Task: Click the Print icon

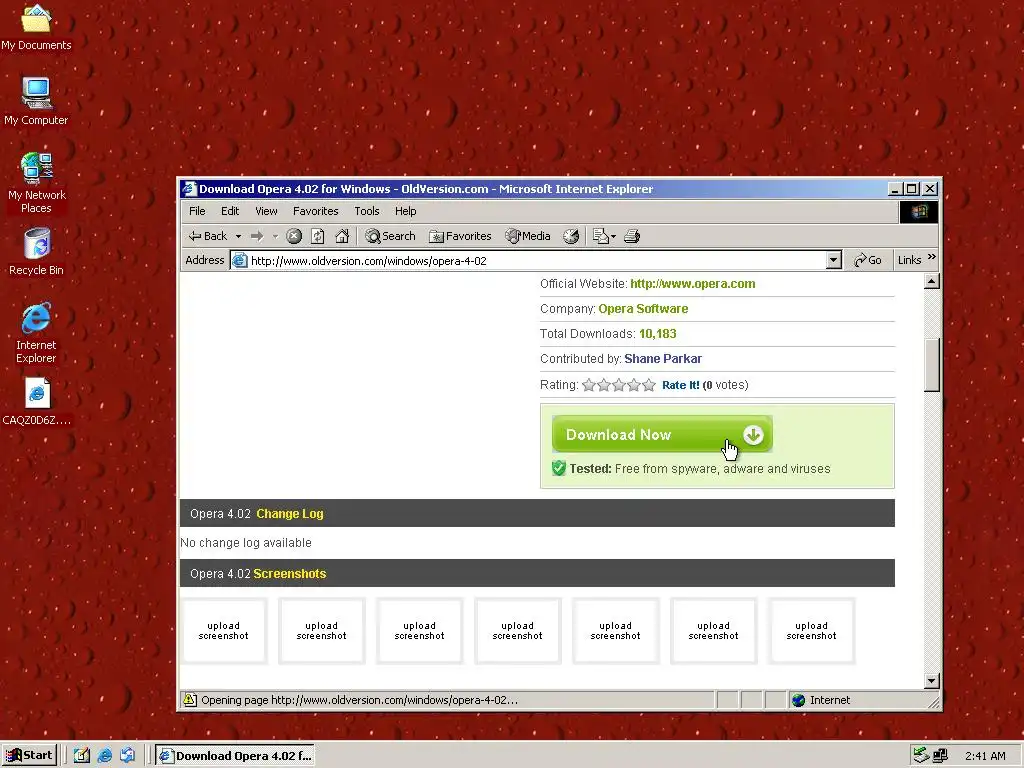Action: 632,236
